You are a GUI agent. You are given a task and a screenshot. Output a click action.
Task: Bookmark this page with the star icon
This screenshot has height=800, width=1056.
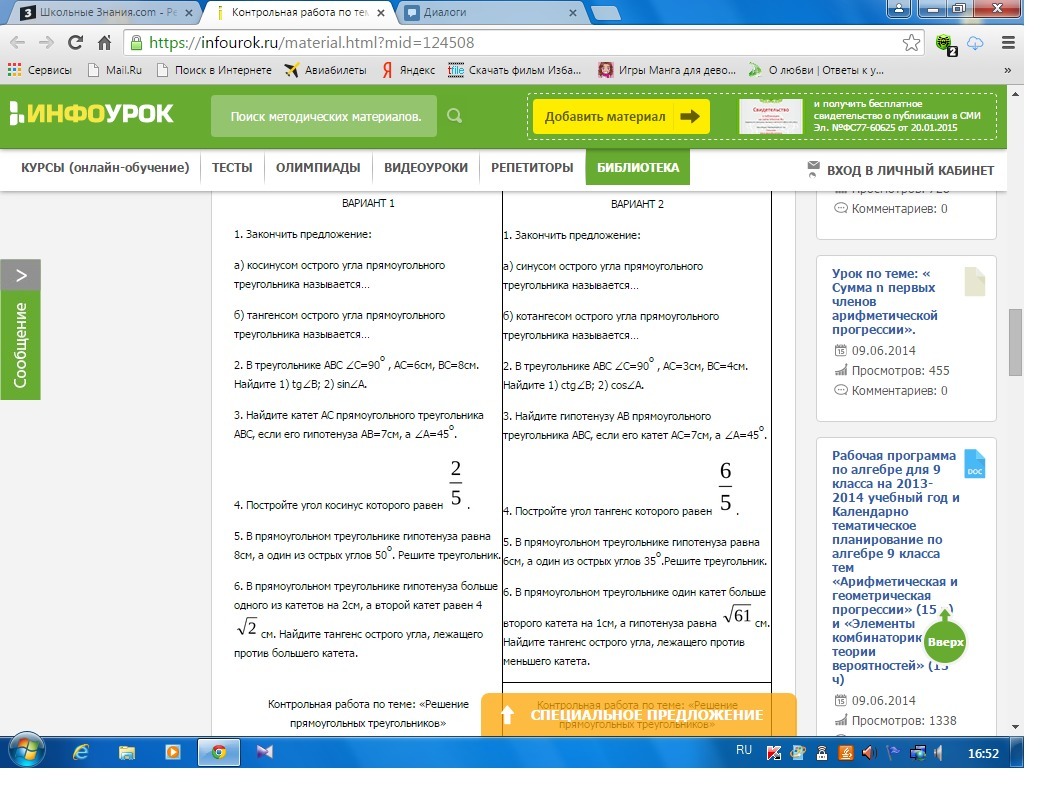(x=911, y=42)
